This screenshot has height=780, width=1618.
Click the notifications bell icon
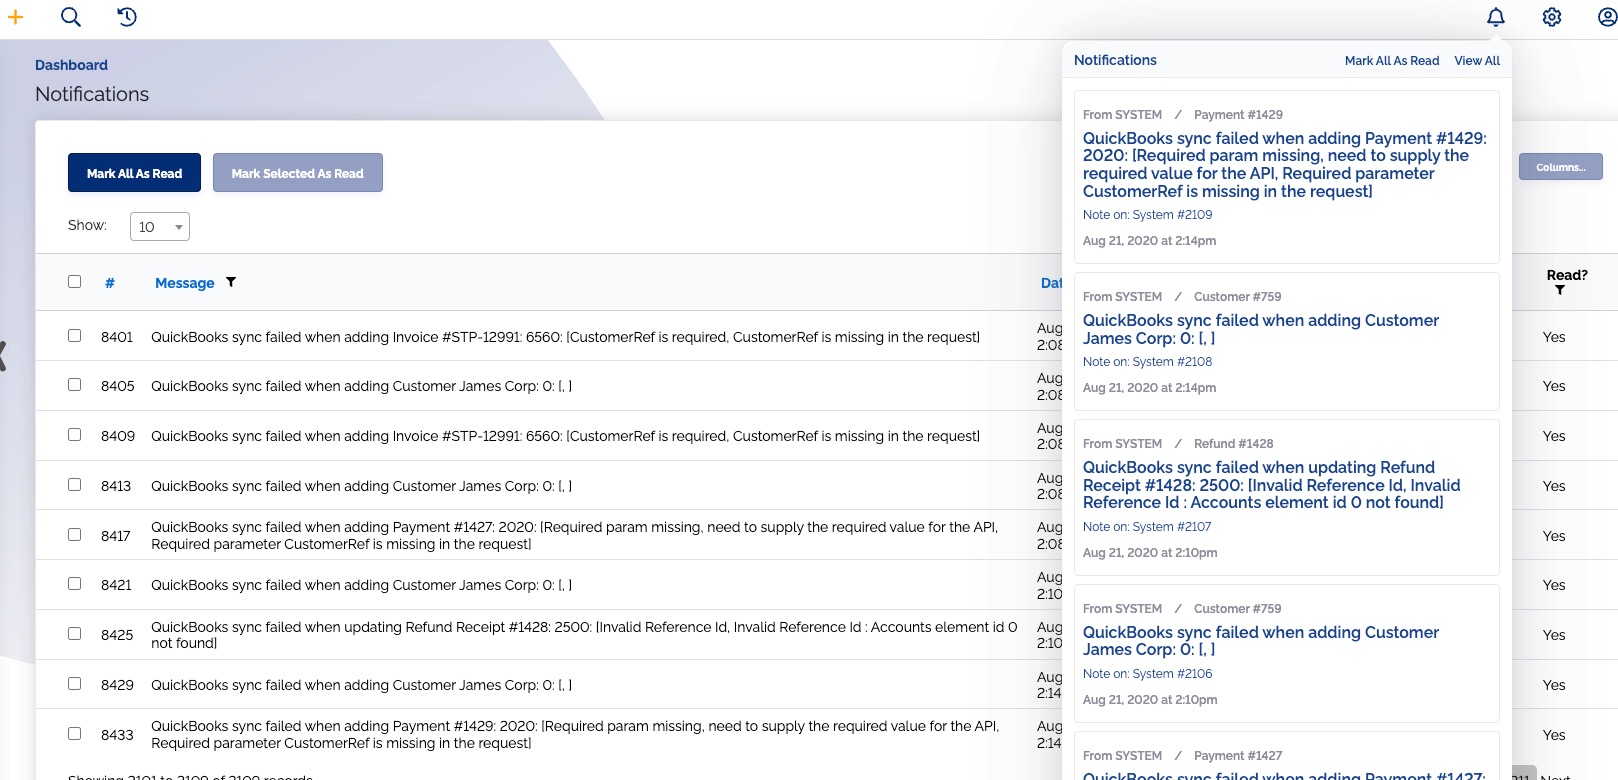click(x=1496, y=17)
